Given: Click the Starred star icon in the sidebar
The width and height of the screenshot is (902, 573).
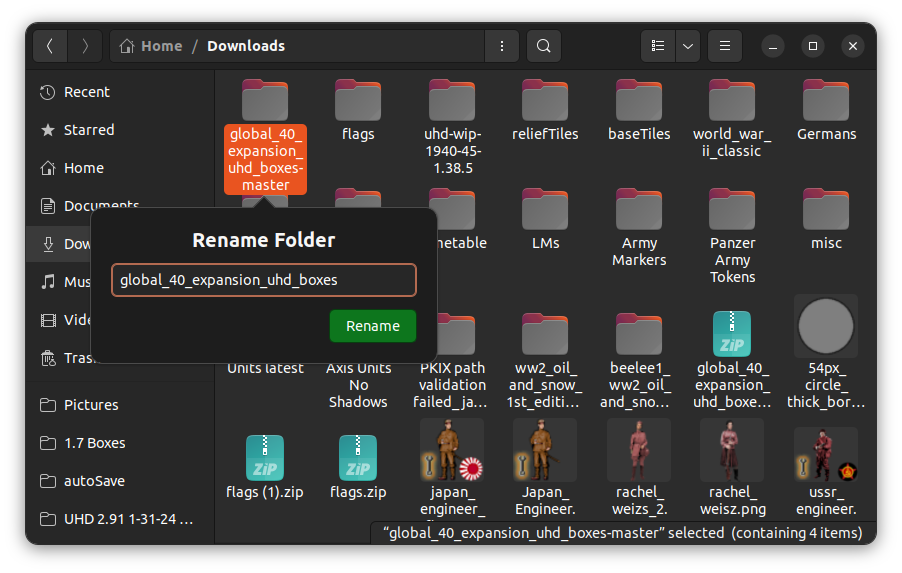Looking at the screenshot, I should point(48,130).
